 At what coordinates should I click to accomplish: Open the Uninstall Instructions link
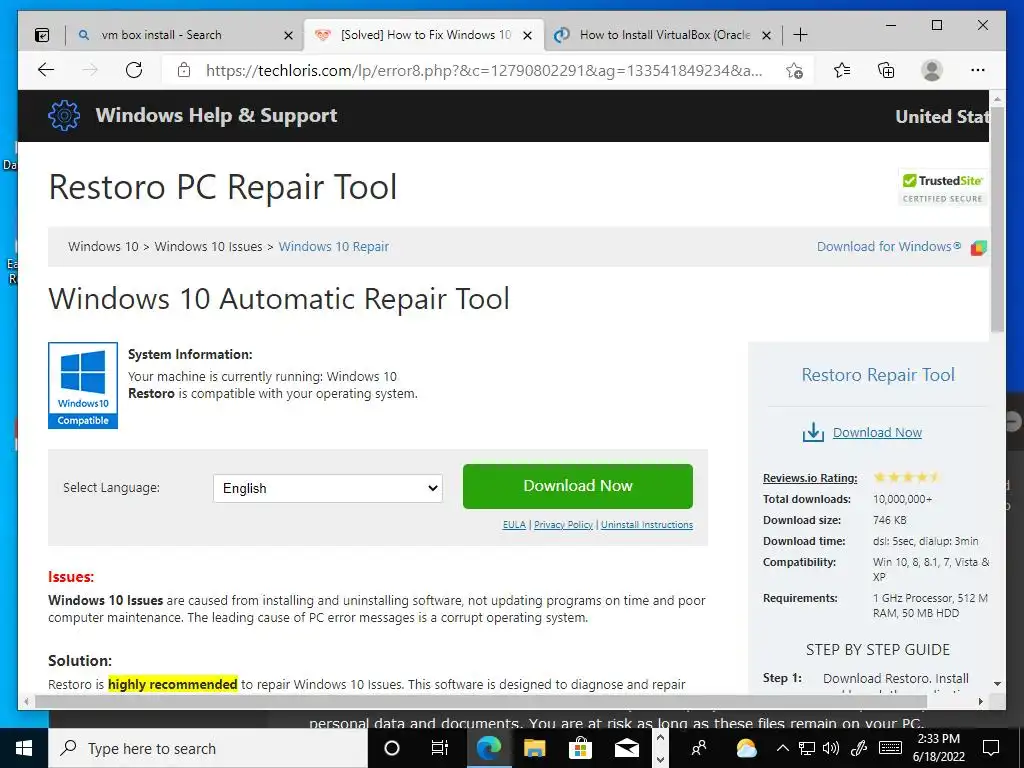click(647, 524)
